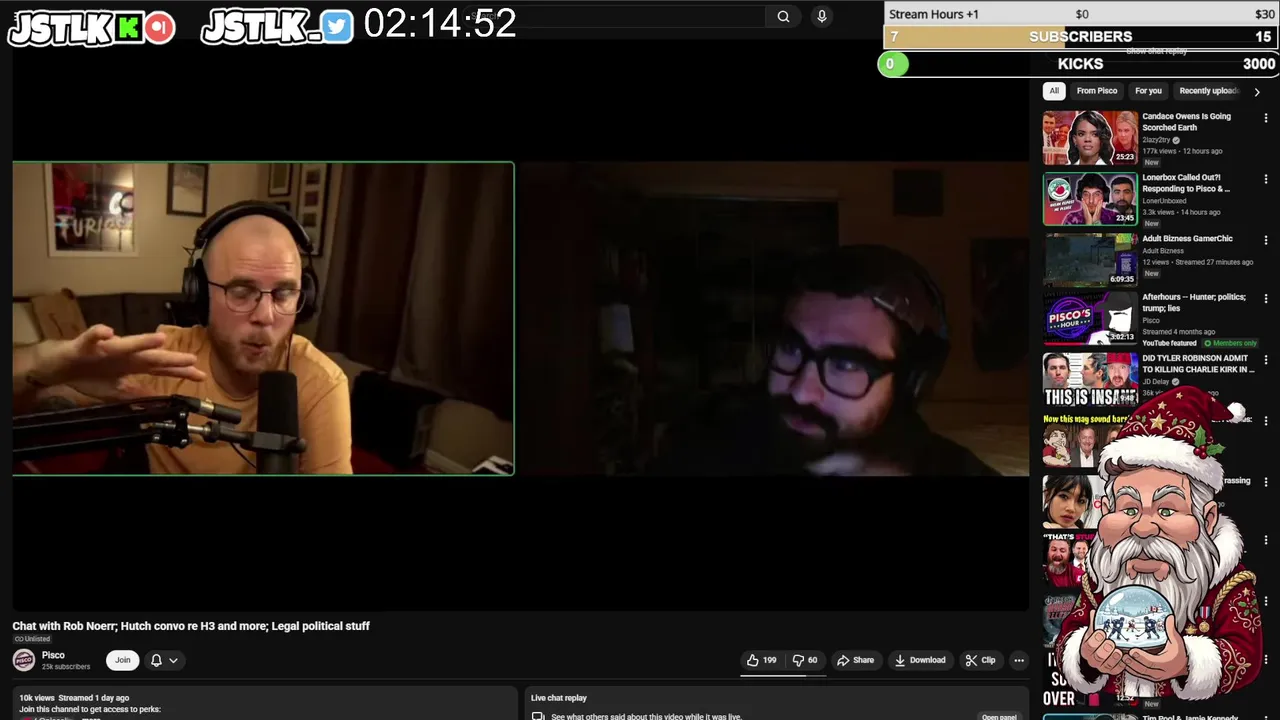Open the notification bell dropdown

coord(164,660)
